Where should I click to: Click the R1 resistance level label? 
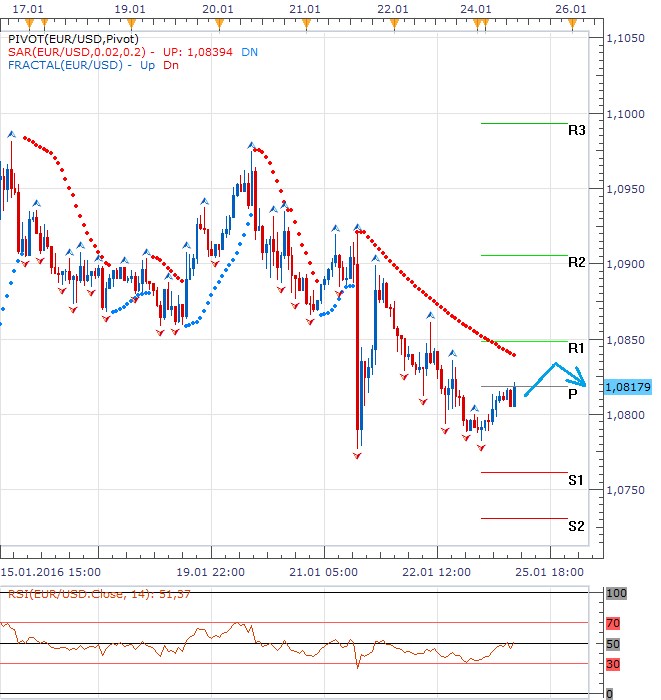pyautogui.click(x=576, y=348)
